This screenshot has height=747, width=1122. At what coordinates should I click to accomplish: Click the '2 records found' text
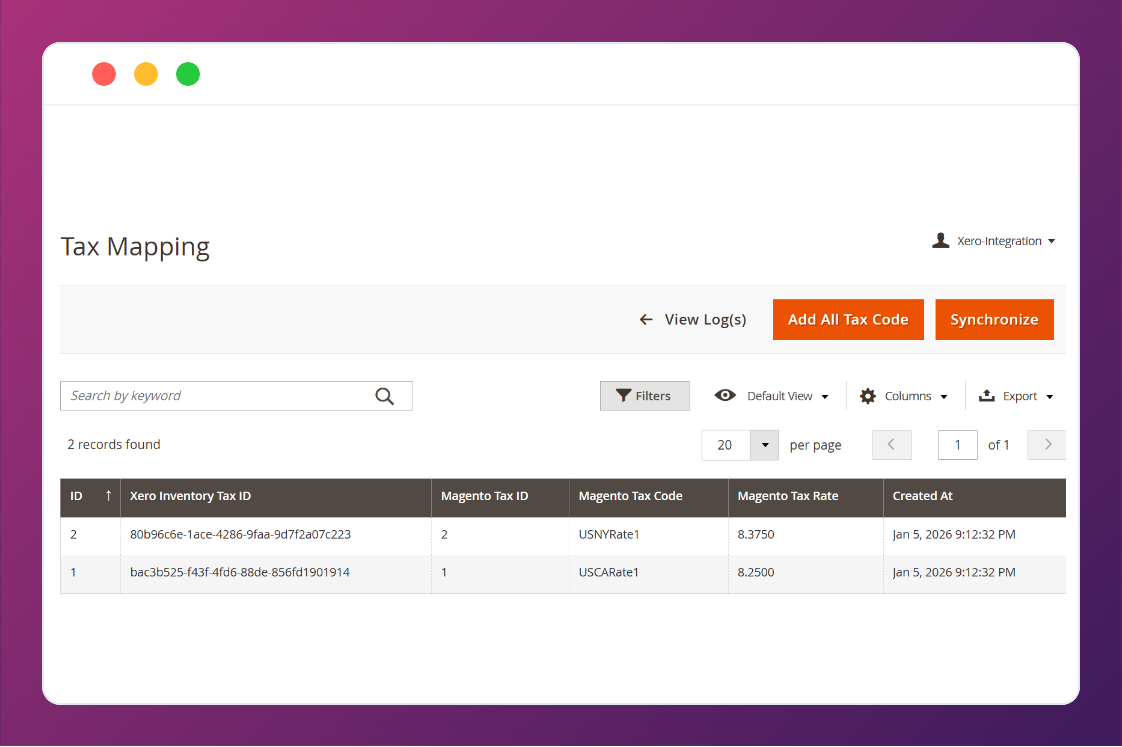(x=114, y=444)
